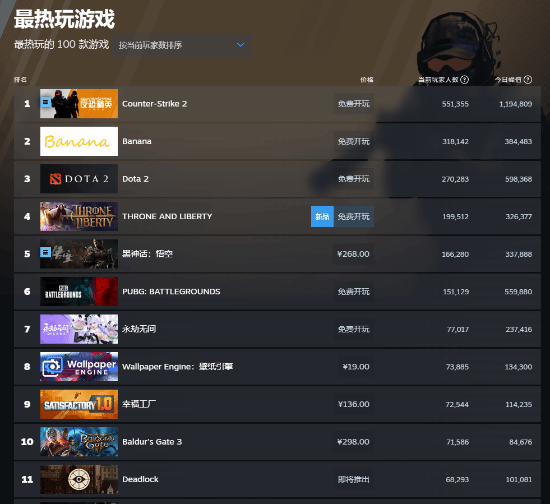This screenshot has width=550, height=504.
Task: Click the Baldur's Gate 3 title link
Action: pyautogui.click(x=152, y=442)
